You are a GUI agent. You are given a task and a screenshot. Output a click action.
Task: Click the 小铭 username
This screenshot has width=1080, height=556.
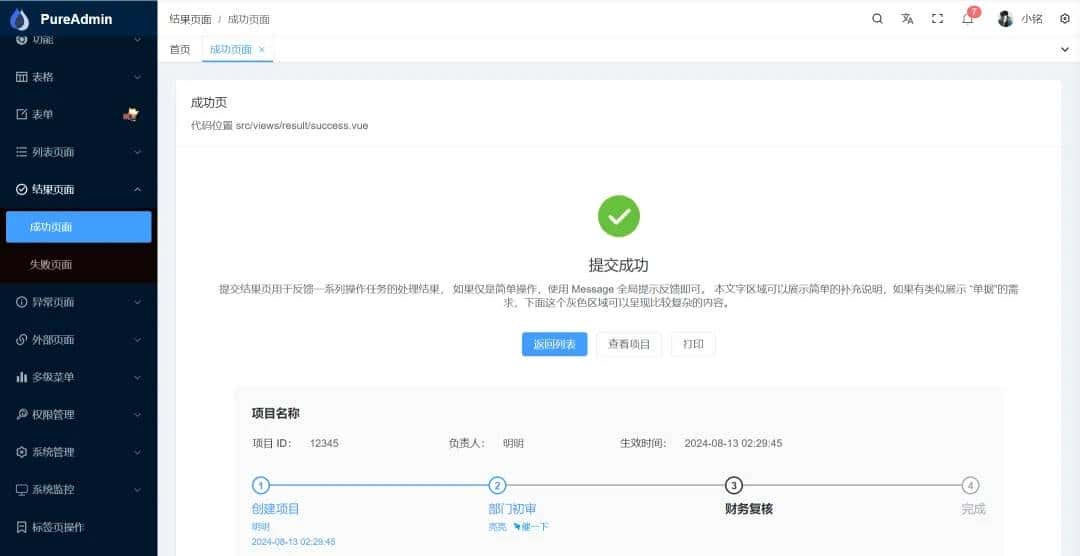click(1032, 19)
